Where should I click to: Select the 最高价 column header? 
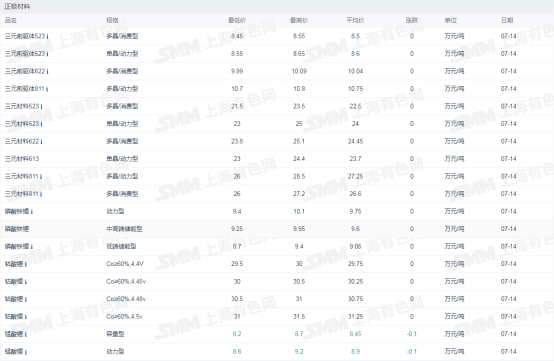pyautogui.click(x=299, y=20)
